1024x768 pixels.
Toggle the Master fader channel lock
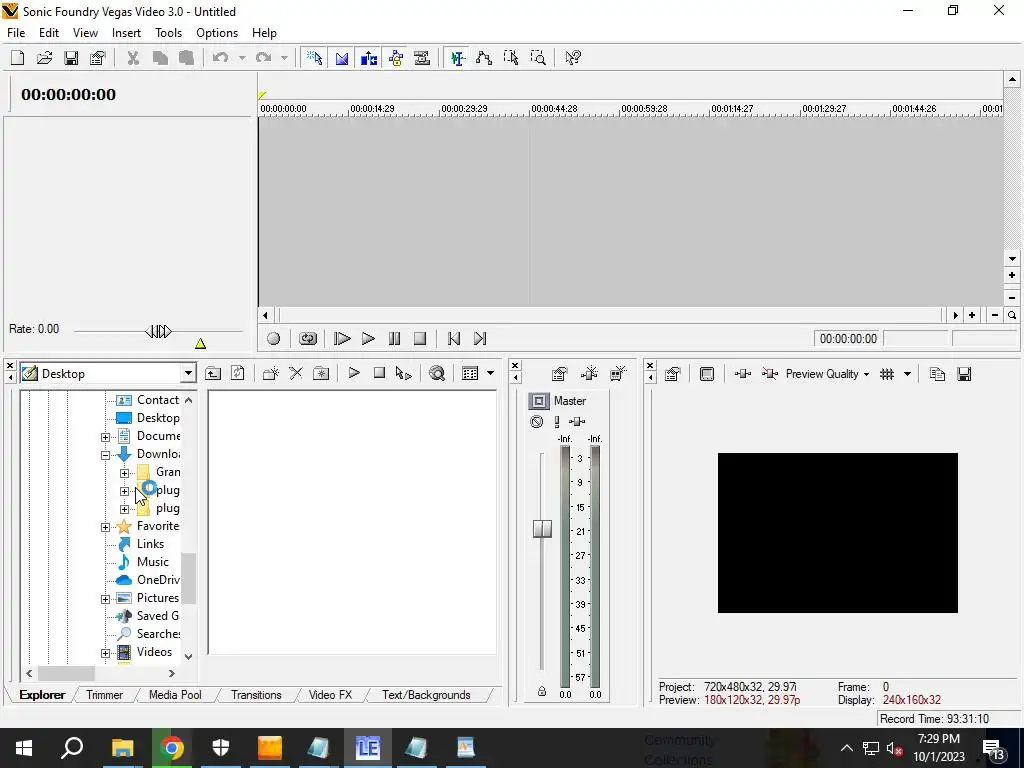point(542,692)
